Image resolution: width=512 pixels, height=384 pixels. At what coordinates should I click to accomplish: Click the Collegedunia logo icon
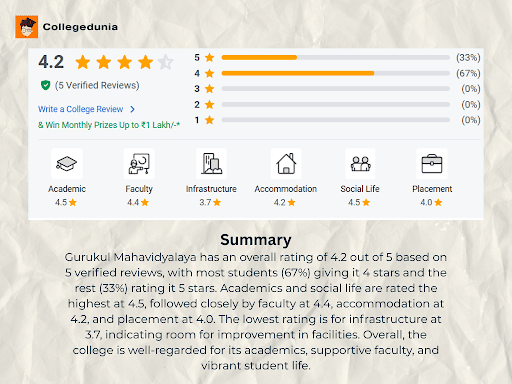tap(26, 27)
